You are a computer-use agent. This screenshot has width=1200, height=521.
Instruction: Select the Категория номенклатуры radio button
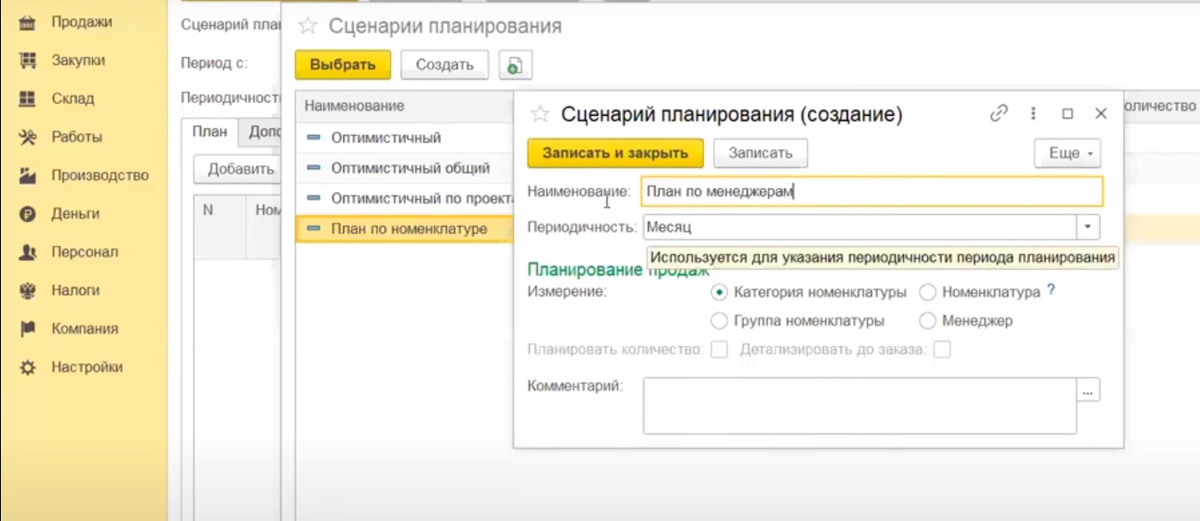tap(718, 293)
